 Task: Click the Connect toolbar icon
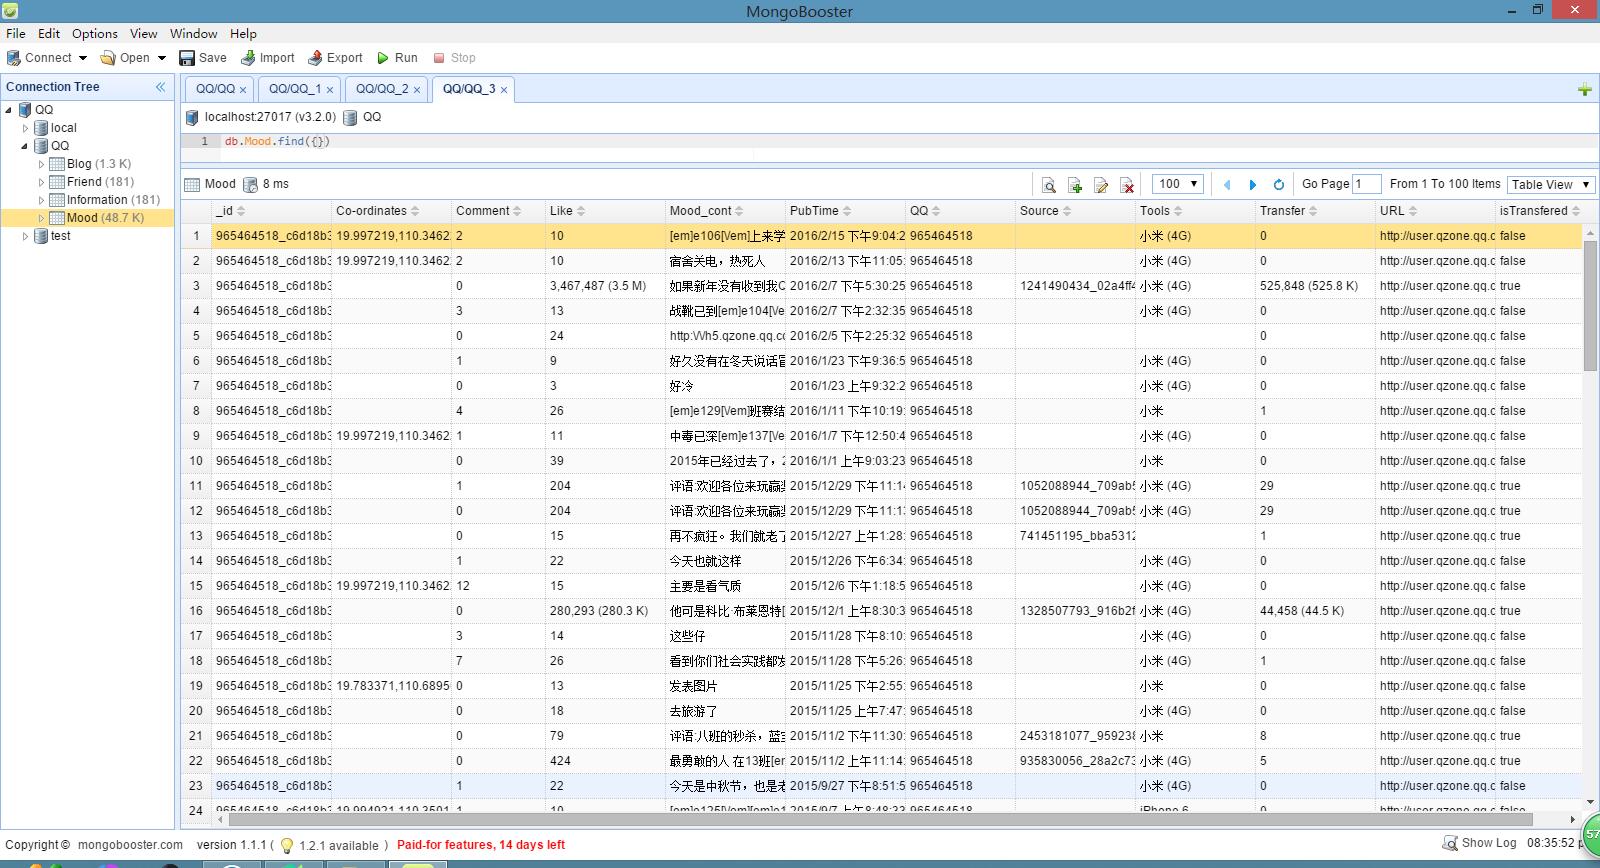[14, 58]
